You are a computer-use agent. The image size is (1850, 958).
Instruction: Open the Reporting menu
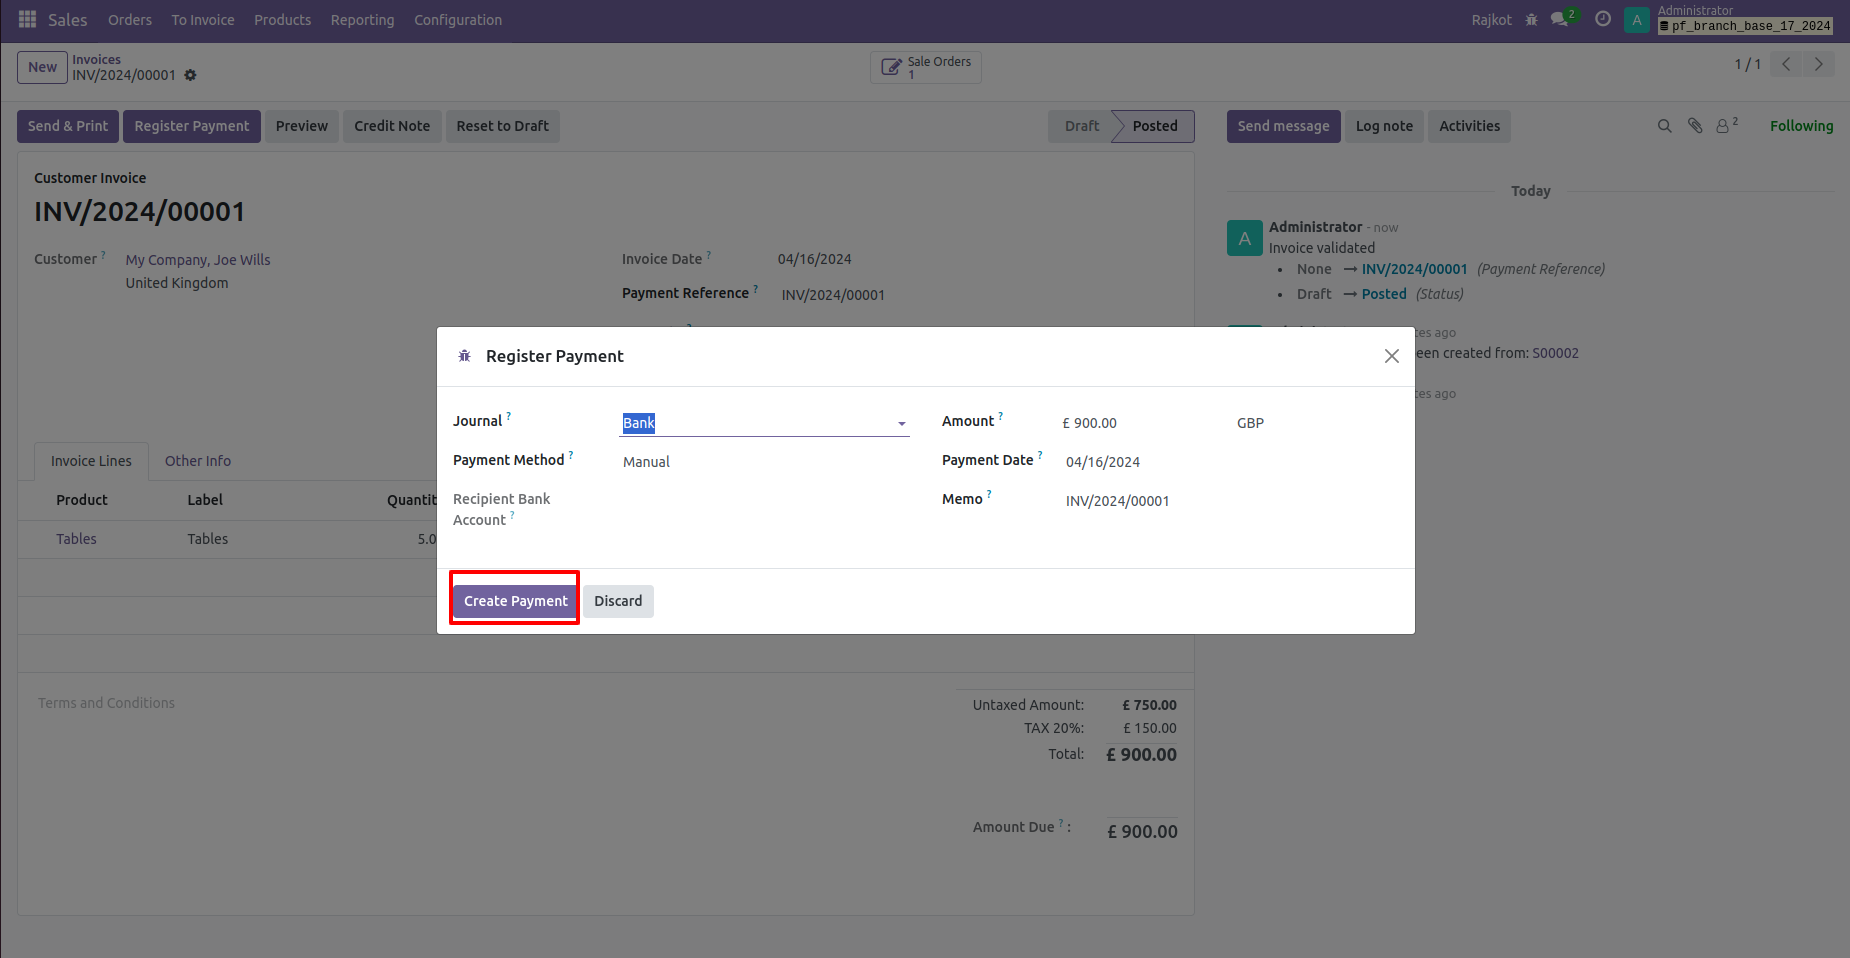(x=362, y=19)
